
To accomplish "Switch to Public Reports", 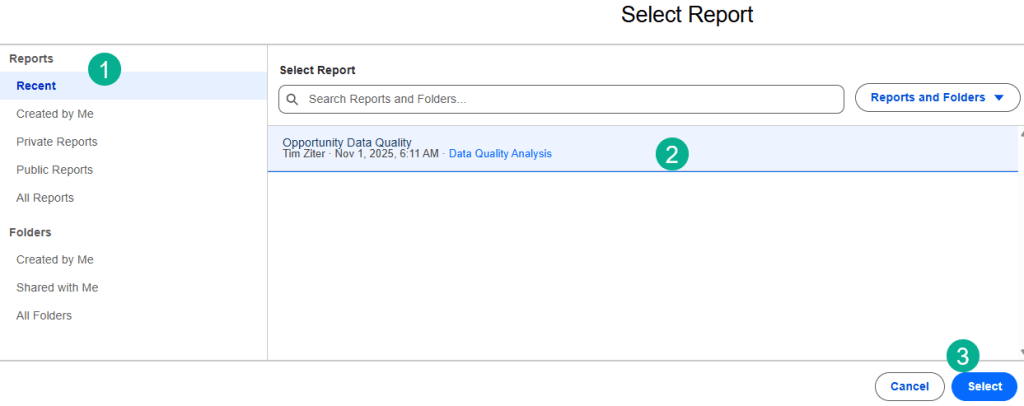I will [54, 170].
